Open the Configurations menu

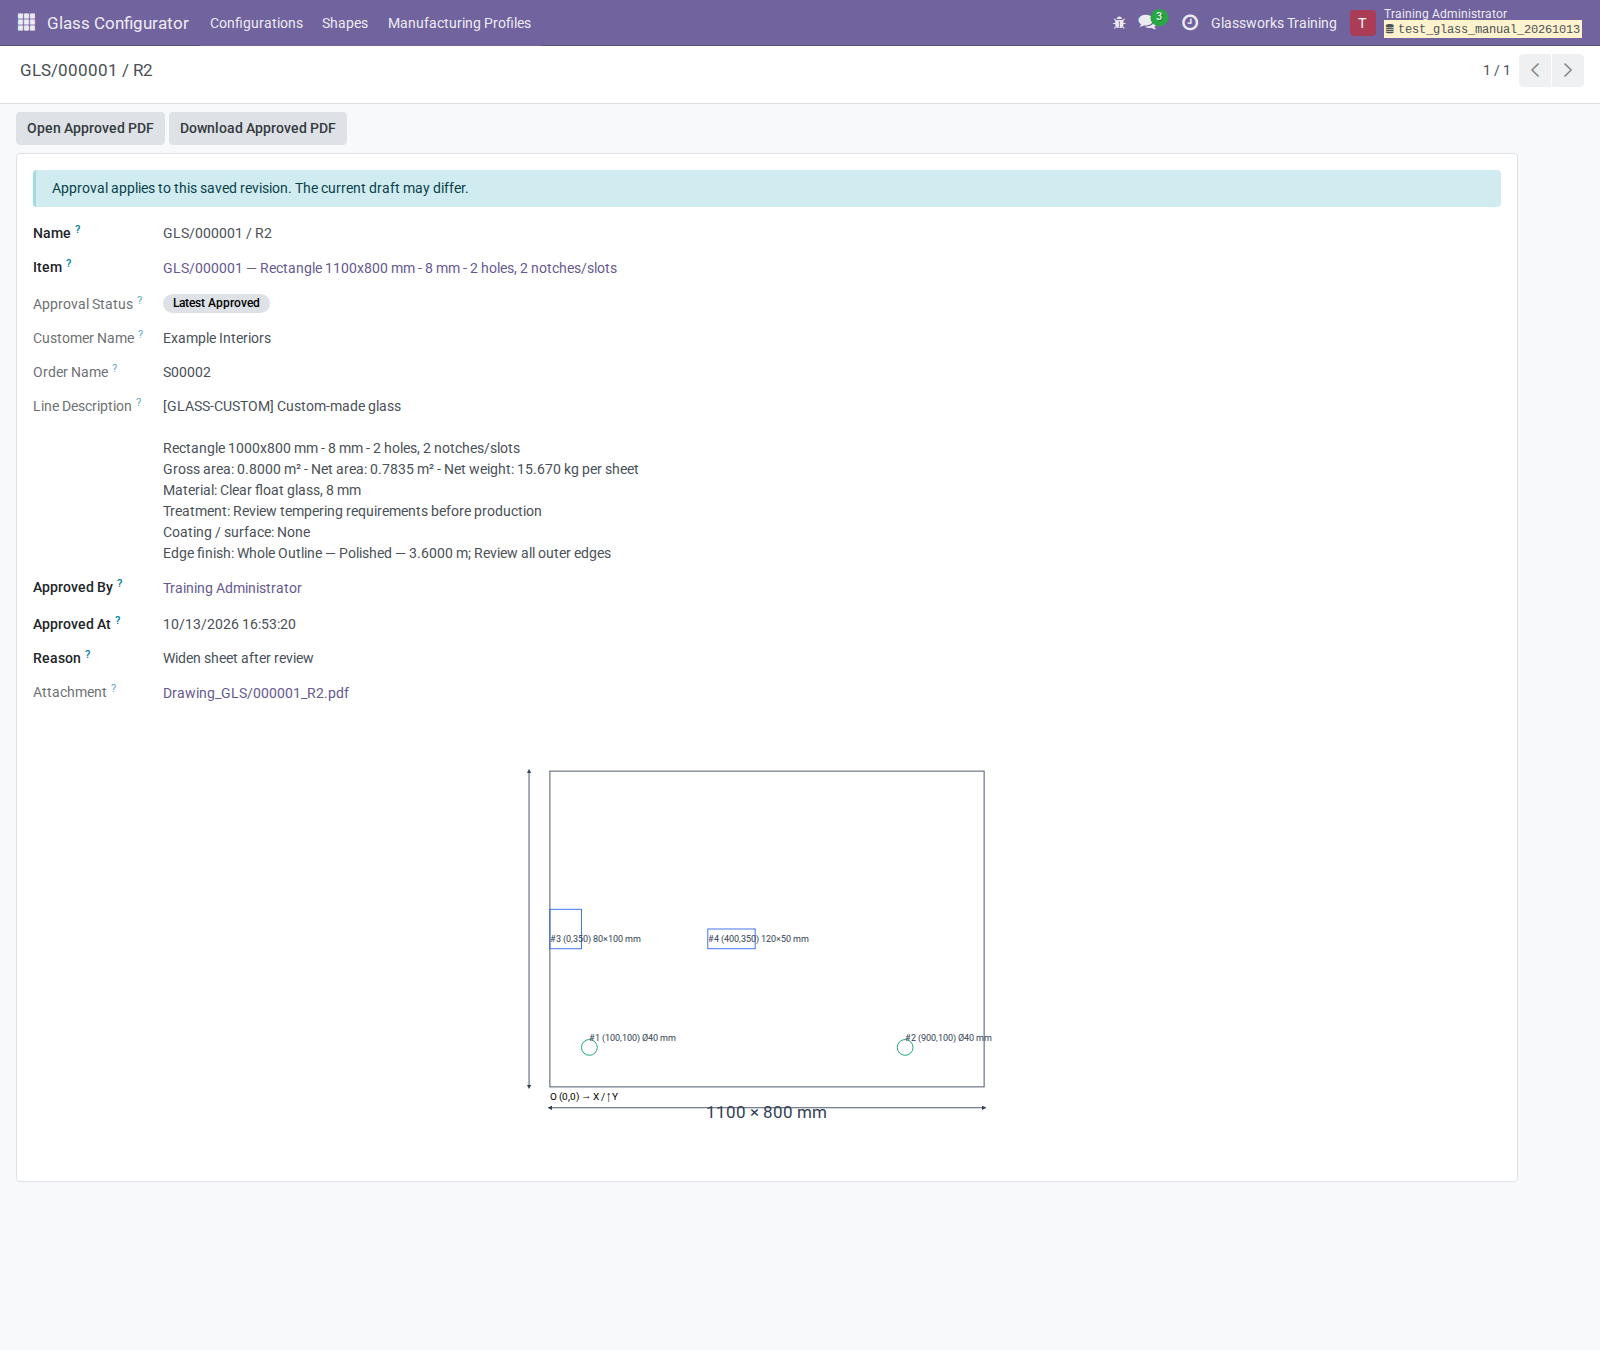point(256,23)
